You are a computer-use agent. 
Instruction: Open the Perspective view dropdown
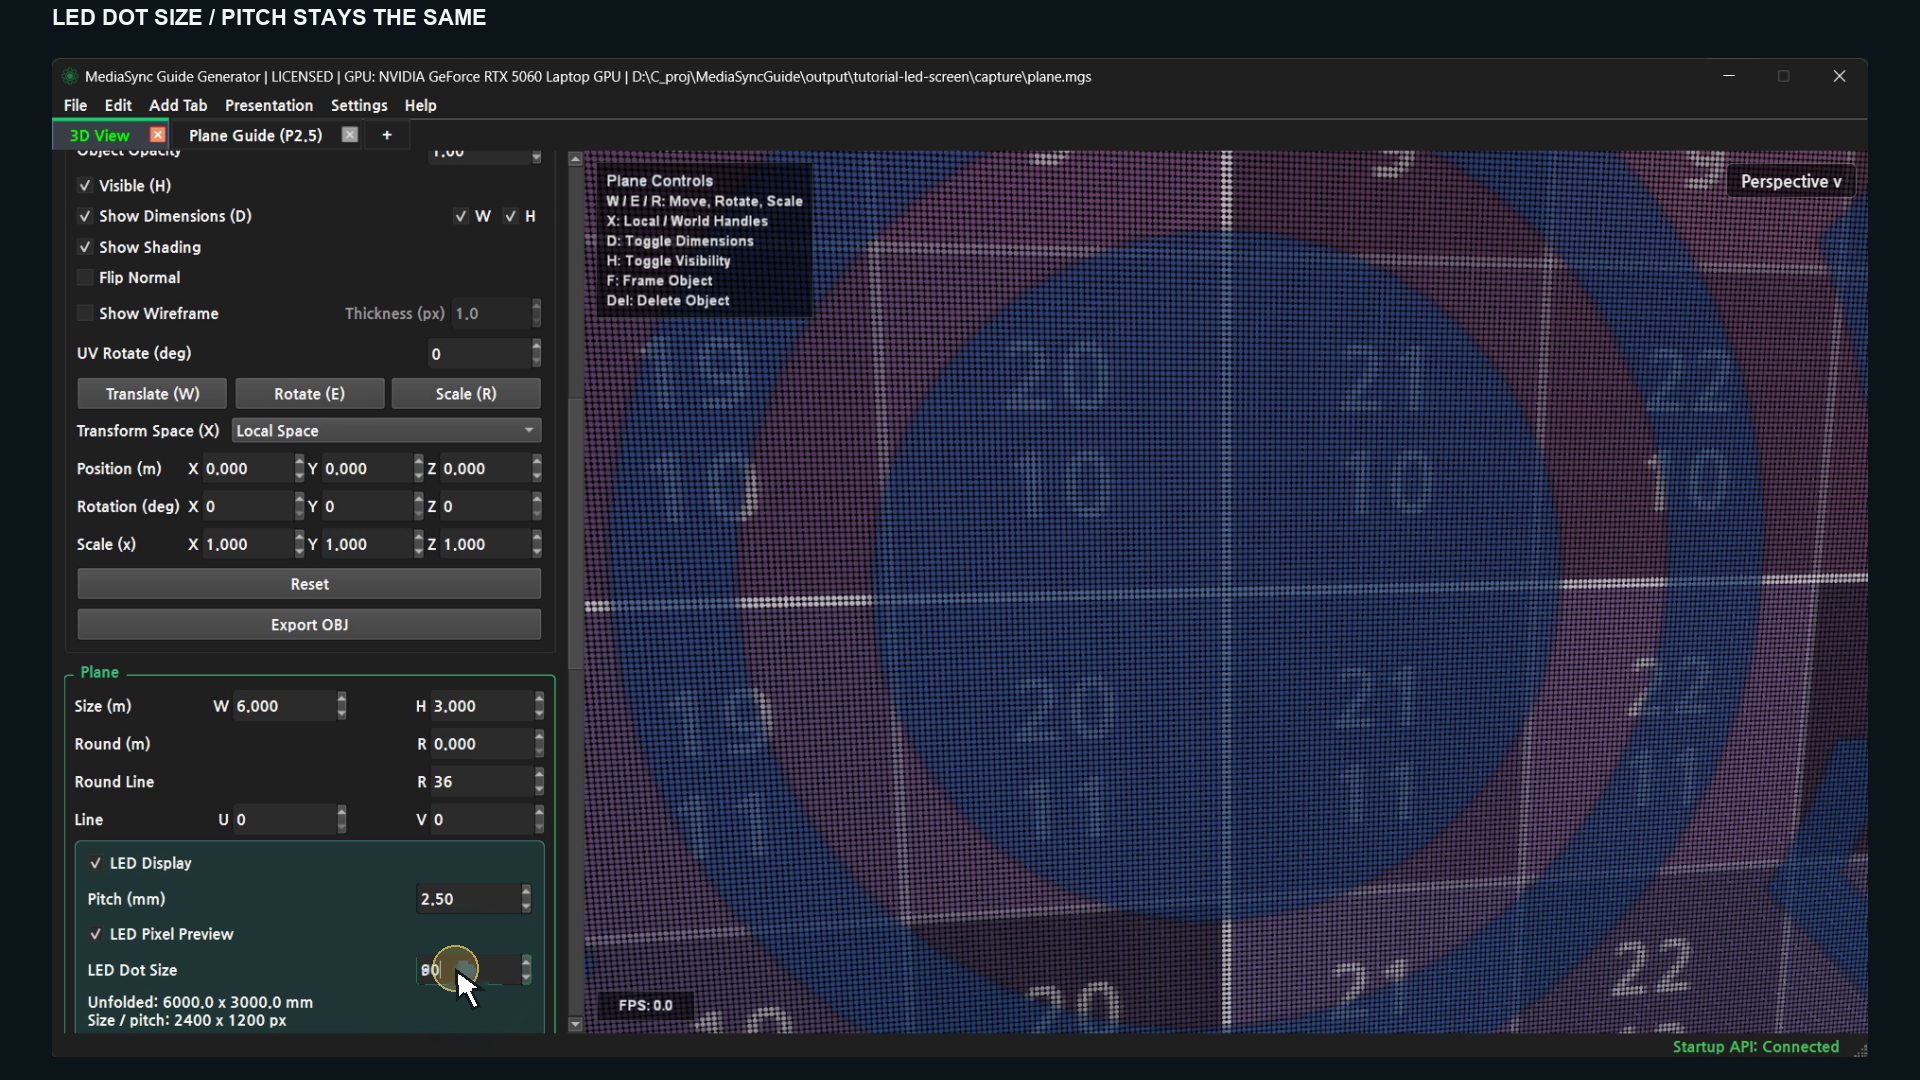1791,182
